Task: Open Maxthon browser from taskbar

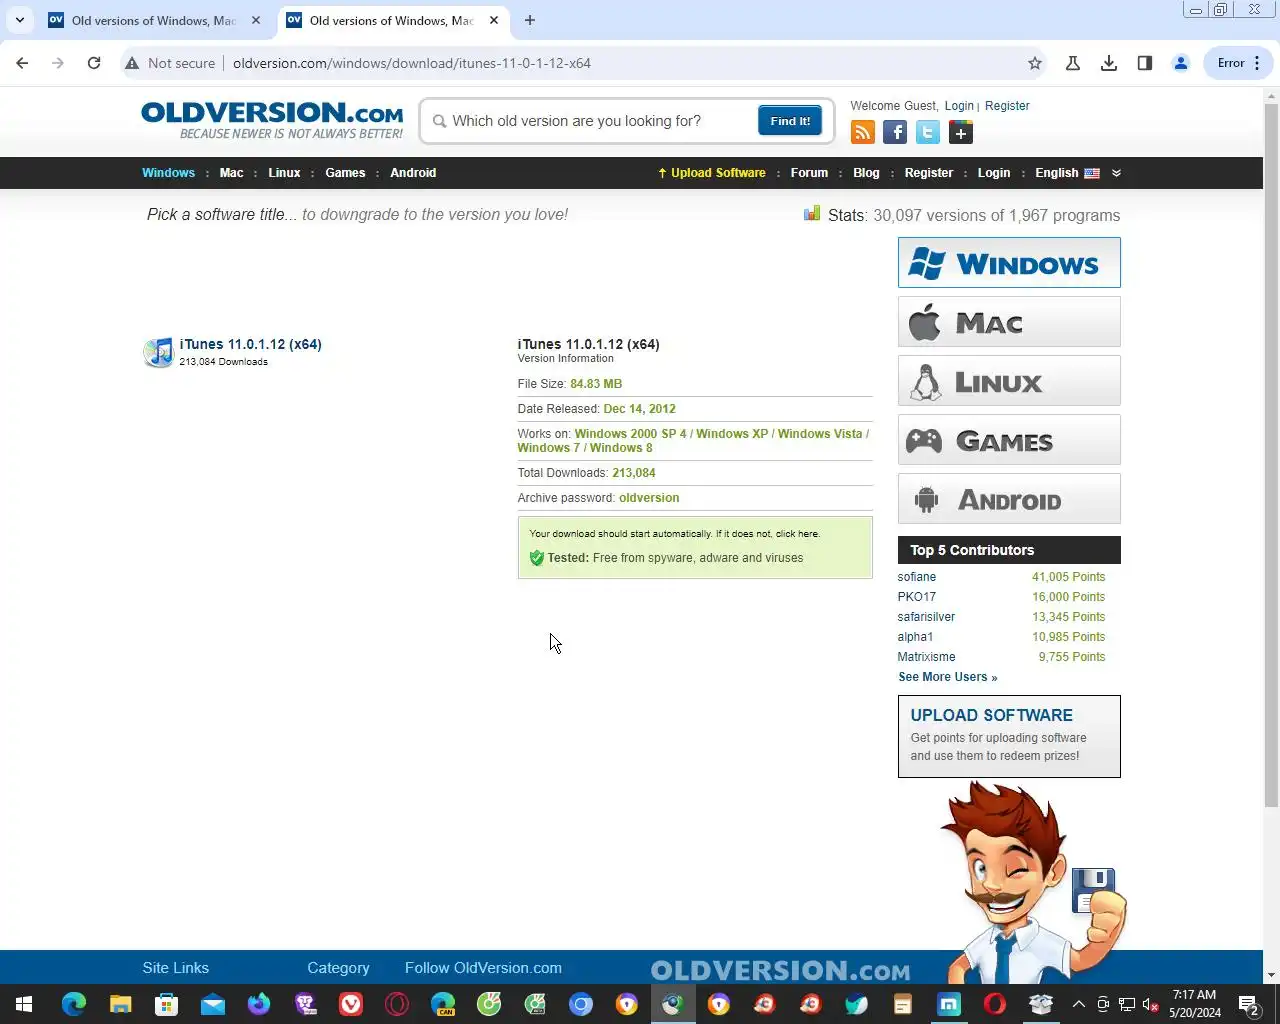Action: pyautogui.click(x=949, y=1004)
